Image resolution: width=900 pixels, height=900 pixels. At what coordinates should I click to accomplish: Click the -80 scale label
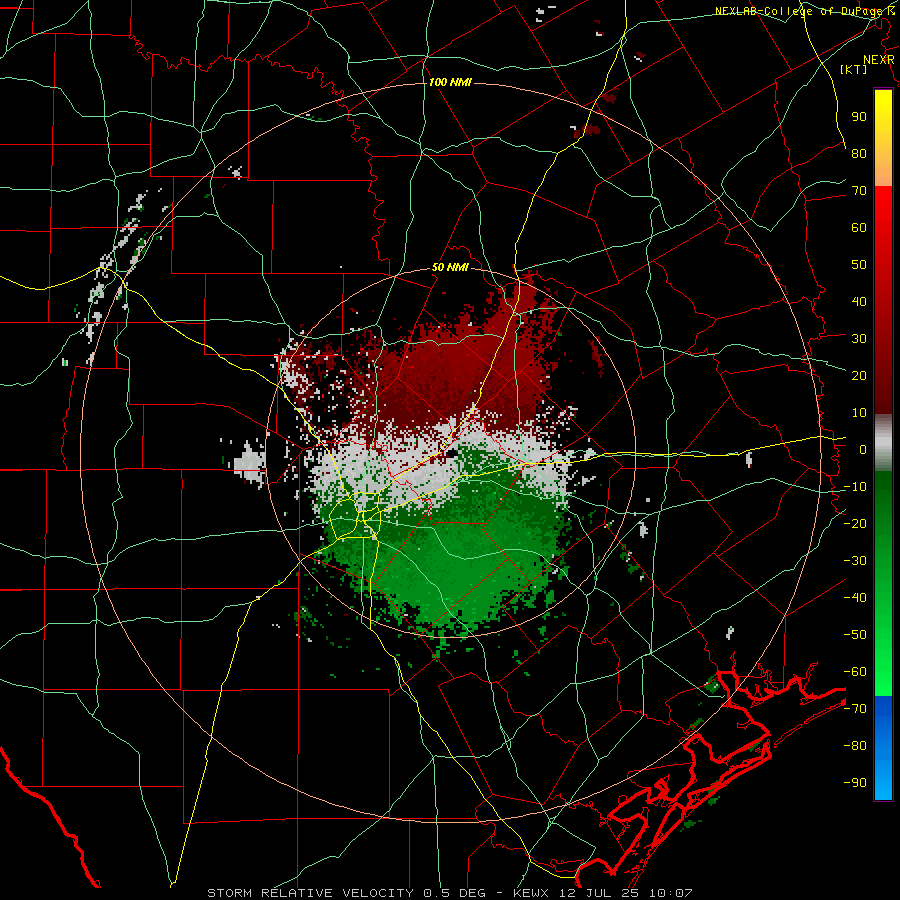(x=855, y=746)
